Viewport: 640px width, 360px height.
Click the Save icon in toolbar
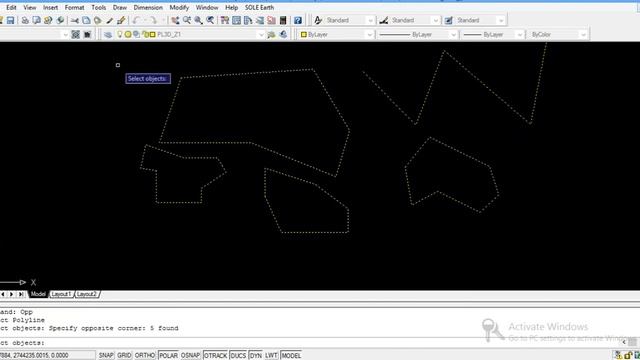pos(11,20)
